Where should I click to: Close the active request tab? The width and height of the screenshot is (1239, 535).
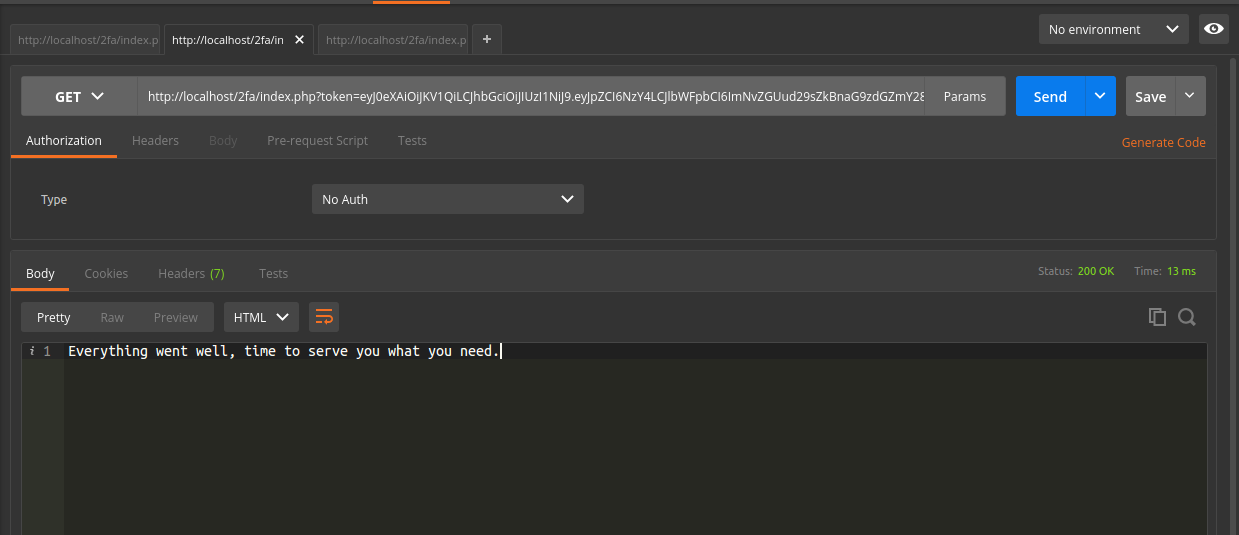coord(299,40)
